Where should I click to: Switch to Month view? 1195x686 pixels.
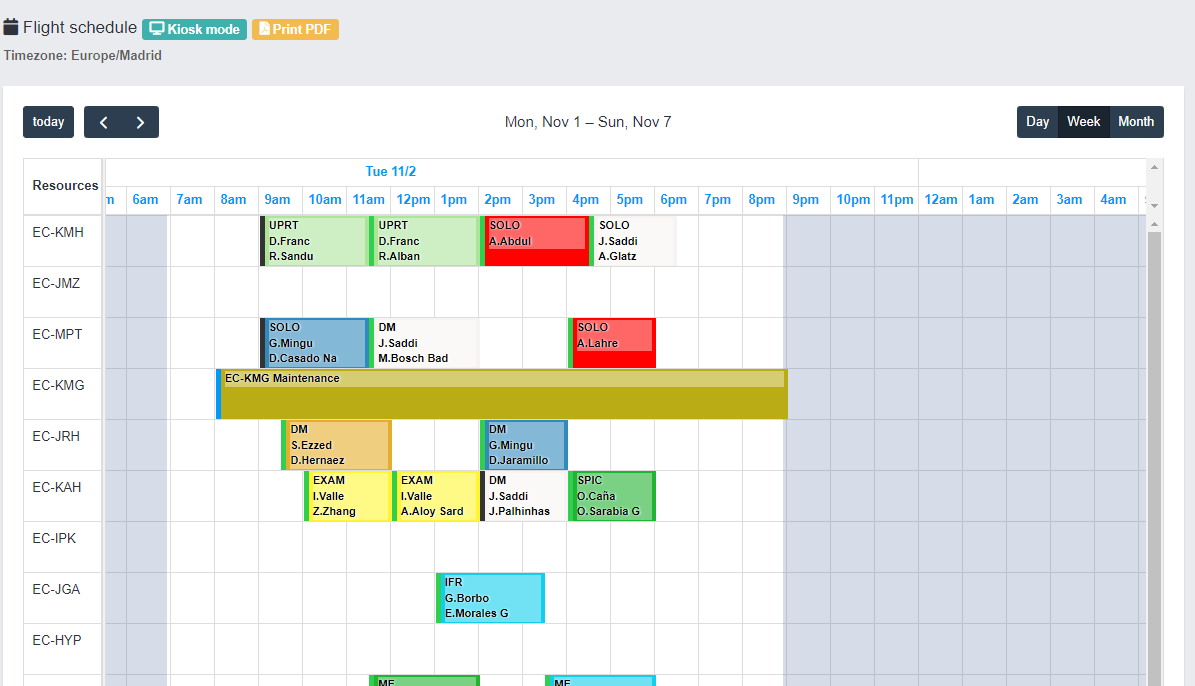coord(1136,122)
